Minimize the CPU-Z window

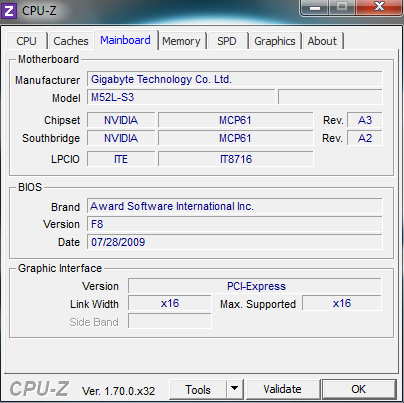pyautogui.click(x=315, y=7)
